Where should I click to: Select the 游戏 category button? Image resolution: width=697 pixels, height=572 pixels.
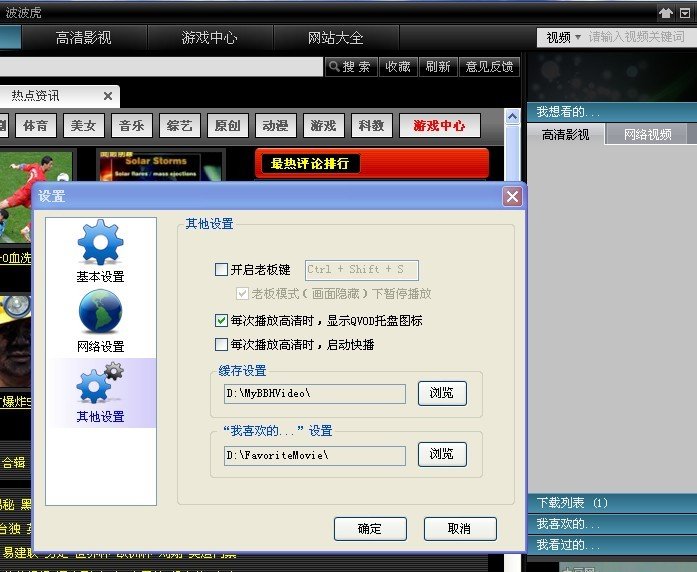[324, 126]
